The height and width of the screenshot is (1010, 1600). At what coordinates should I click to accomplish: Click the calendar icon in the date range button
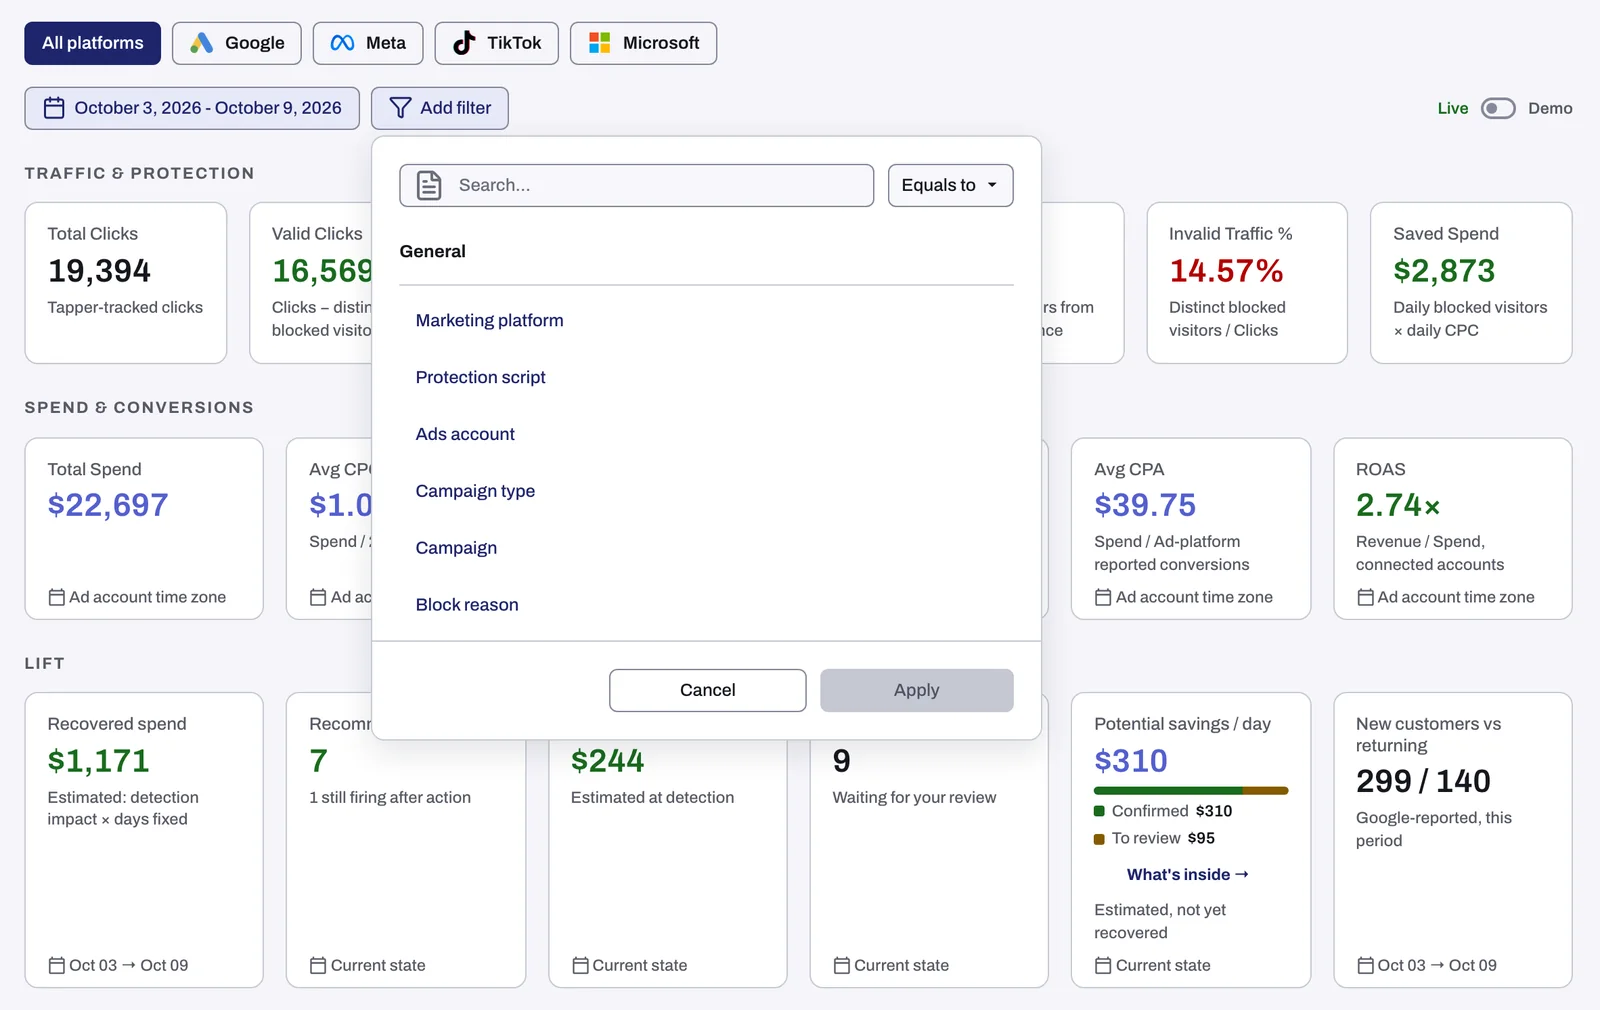pos(54,108)
